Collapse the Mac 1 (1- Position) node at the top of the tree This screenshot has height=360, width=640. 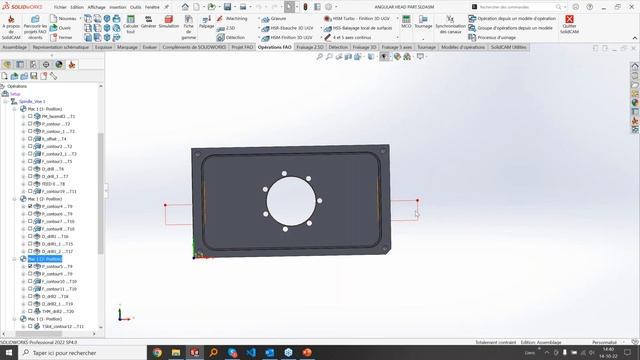tap(15, 109)
